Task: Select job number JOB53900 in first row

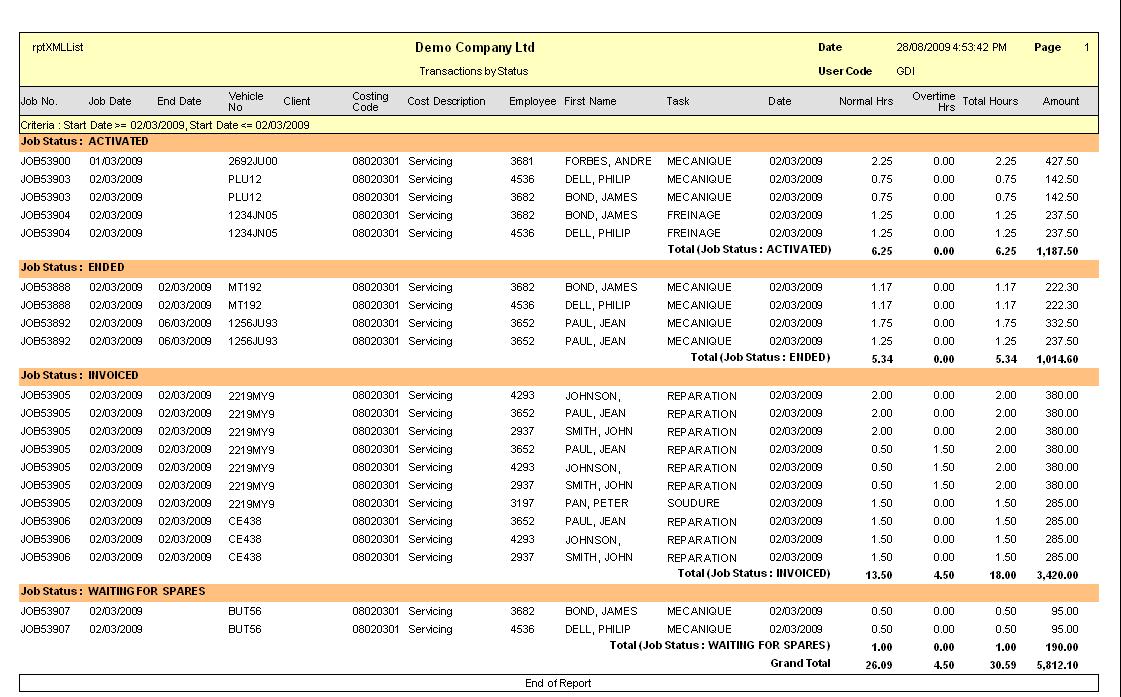Action: pos(45,161)
